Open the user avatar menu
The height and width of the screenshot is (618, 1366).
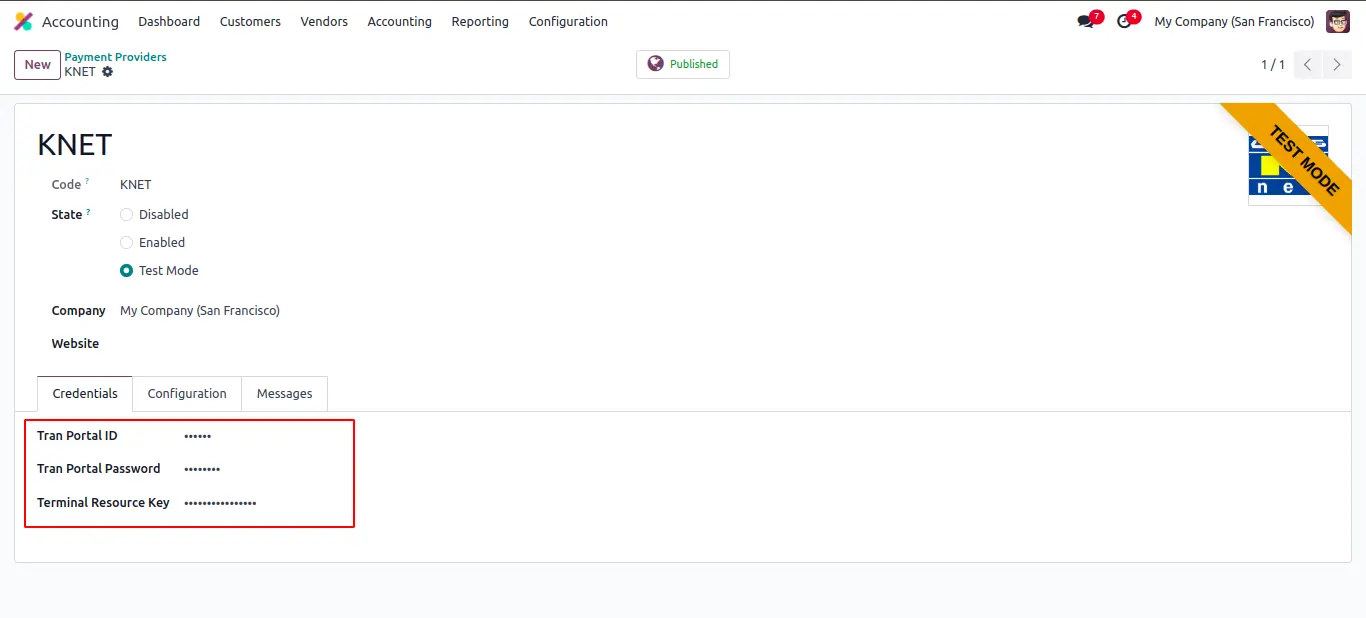click(1338, 21)
